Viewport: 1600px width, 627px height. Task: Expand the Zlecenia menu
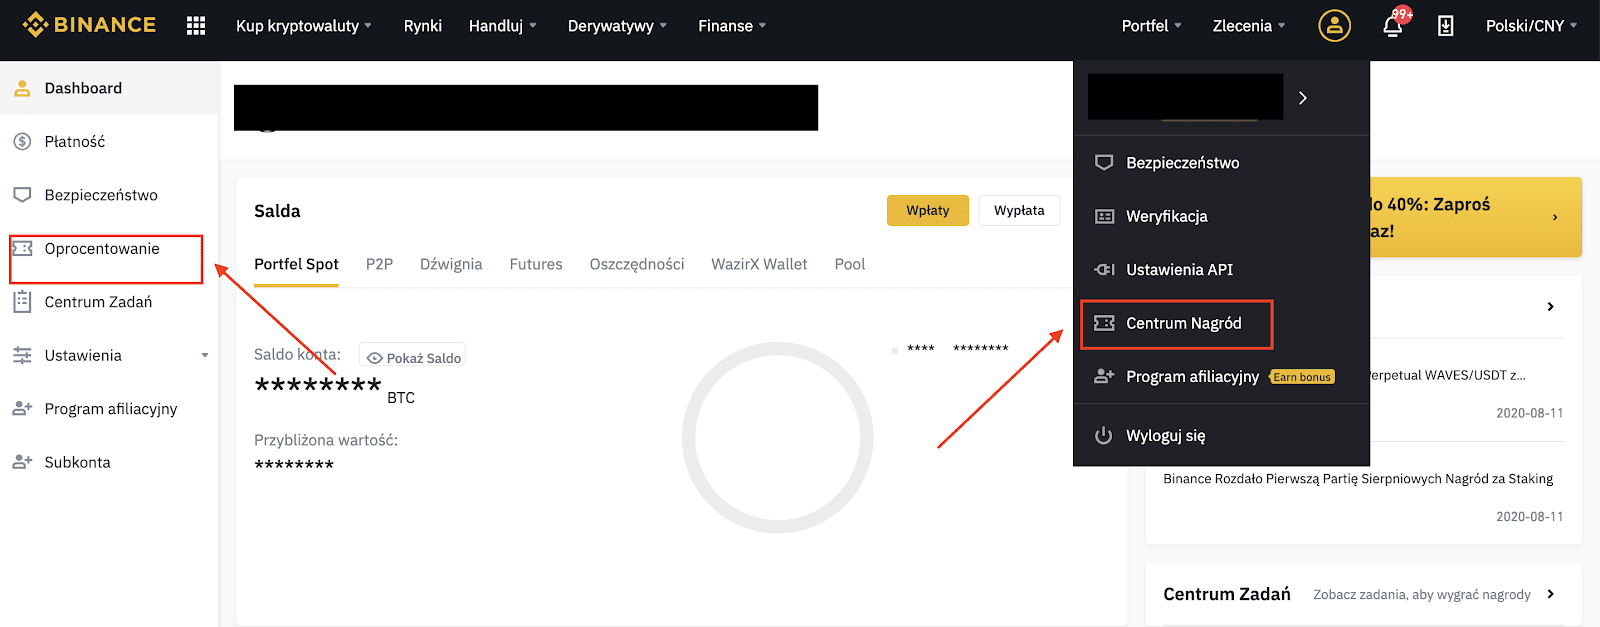[1249, 26]
